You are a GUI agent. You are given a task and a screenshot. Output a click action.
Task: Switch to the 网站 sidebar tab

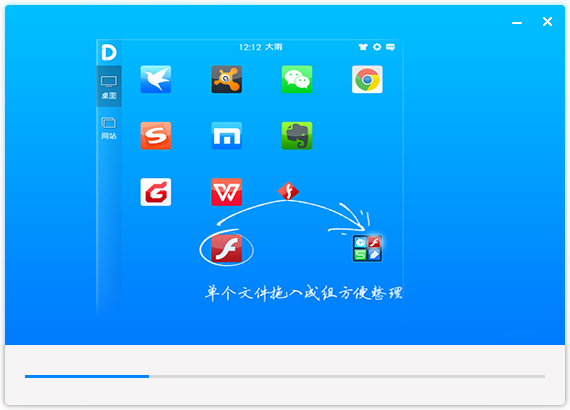pos(109,128)
